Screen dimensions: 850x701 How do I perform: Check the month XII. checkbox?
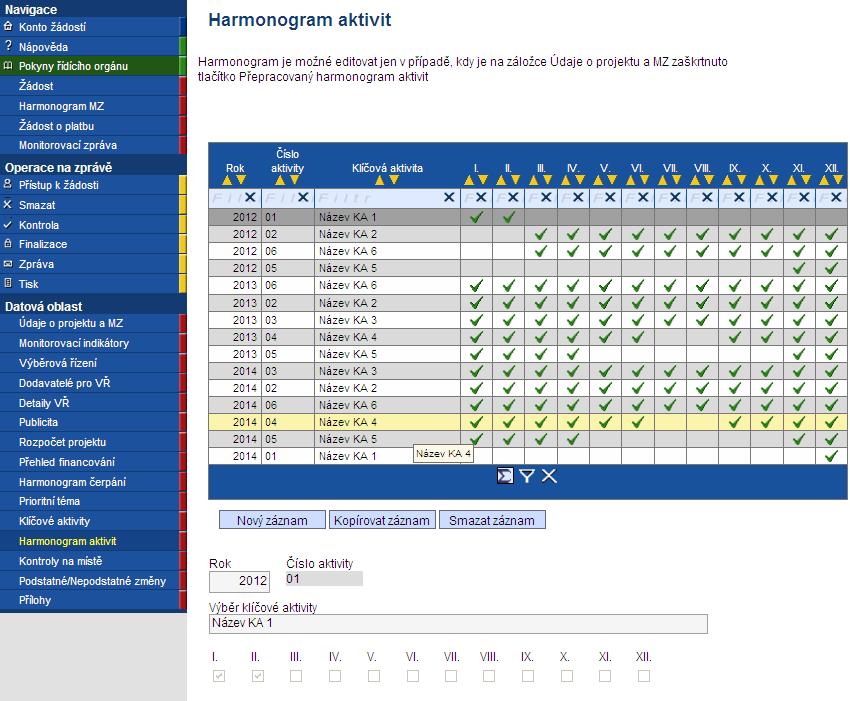pyautogui.click(x=643, y=676)
